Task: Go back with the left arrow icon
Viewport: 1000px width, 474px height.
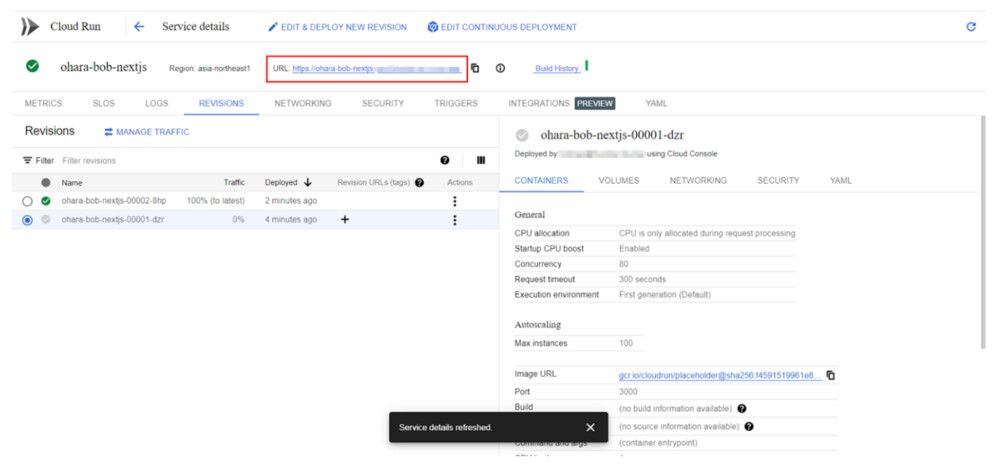Action: [x=139, y=27]
